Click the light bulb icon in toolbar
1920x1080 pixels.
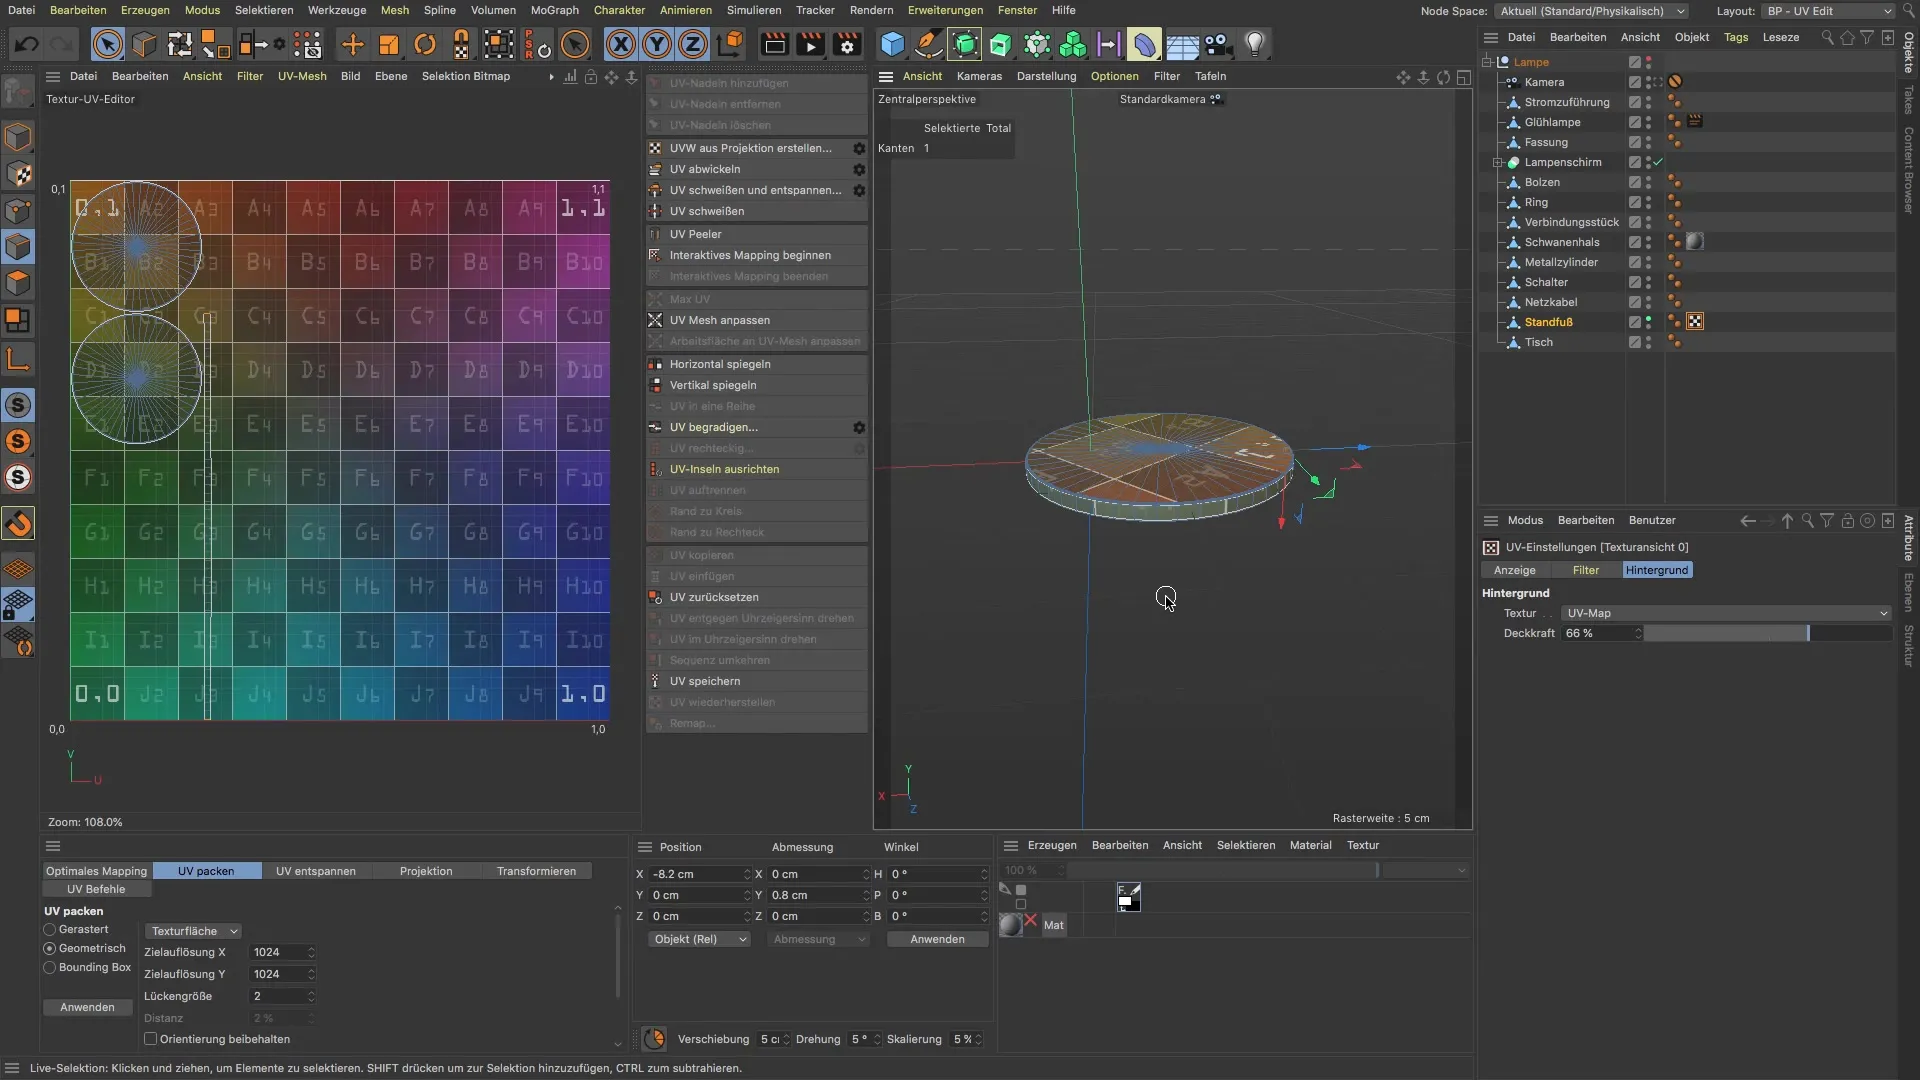click(x=1255, y=45)
